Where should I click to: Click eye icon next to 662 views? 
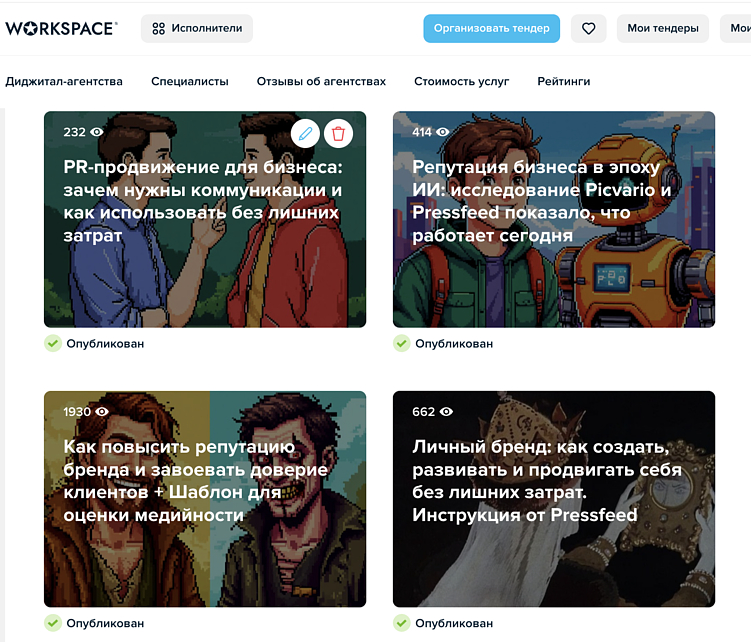[446, 412]
